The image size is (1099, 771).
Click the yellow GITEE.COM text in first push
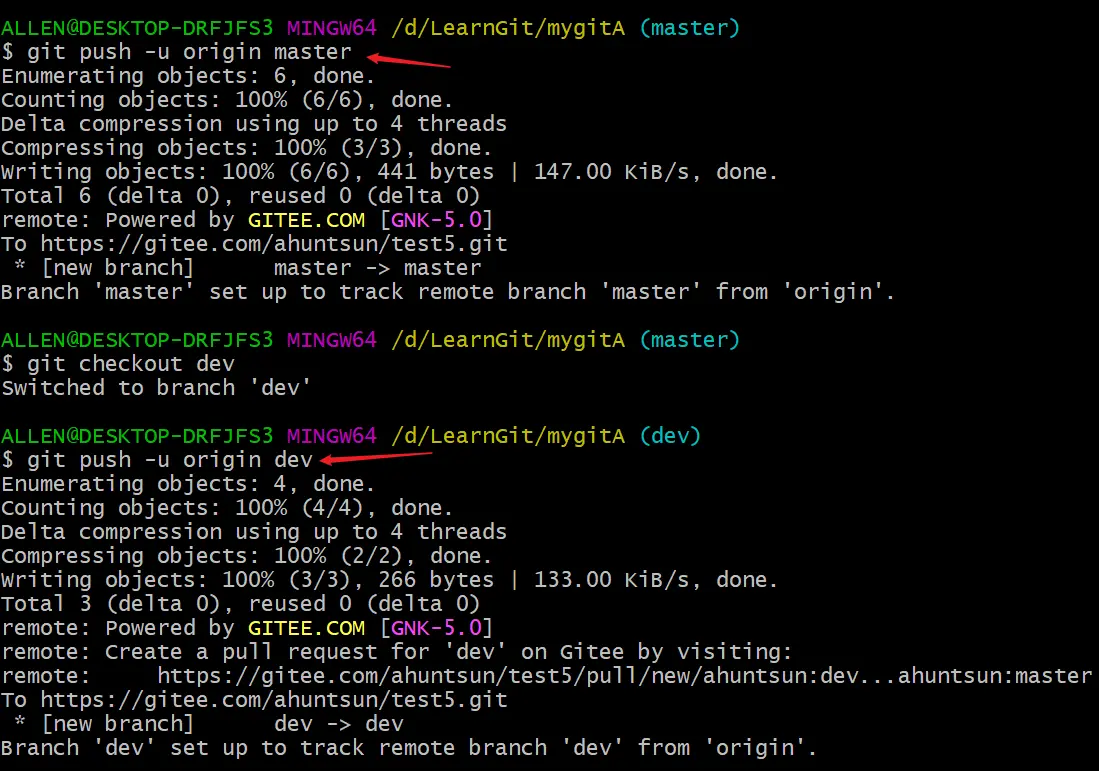pos(306,220)
